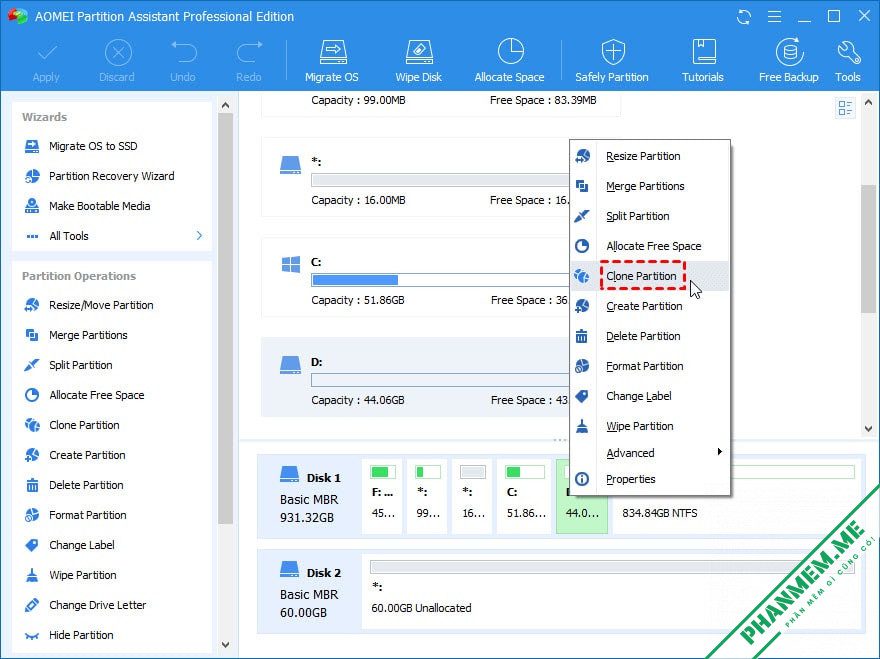The image size is (880, 659).
Task: Select the D: partition row
Action: click(x=415, y=377)
